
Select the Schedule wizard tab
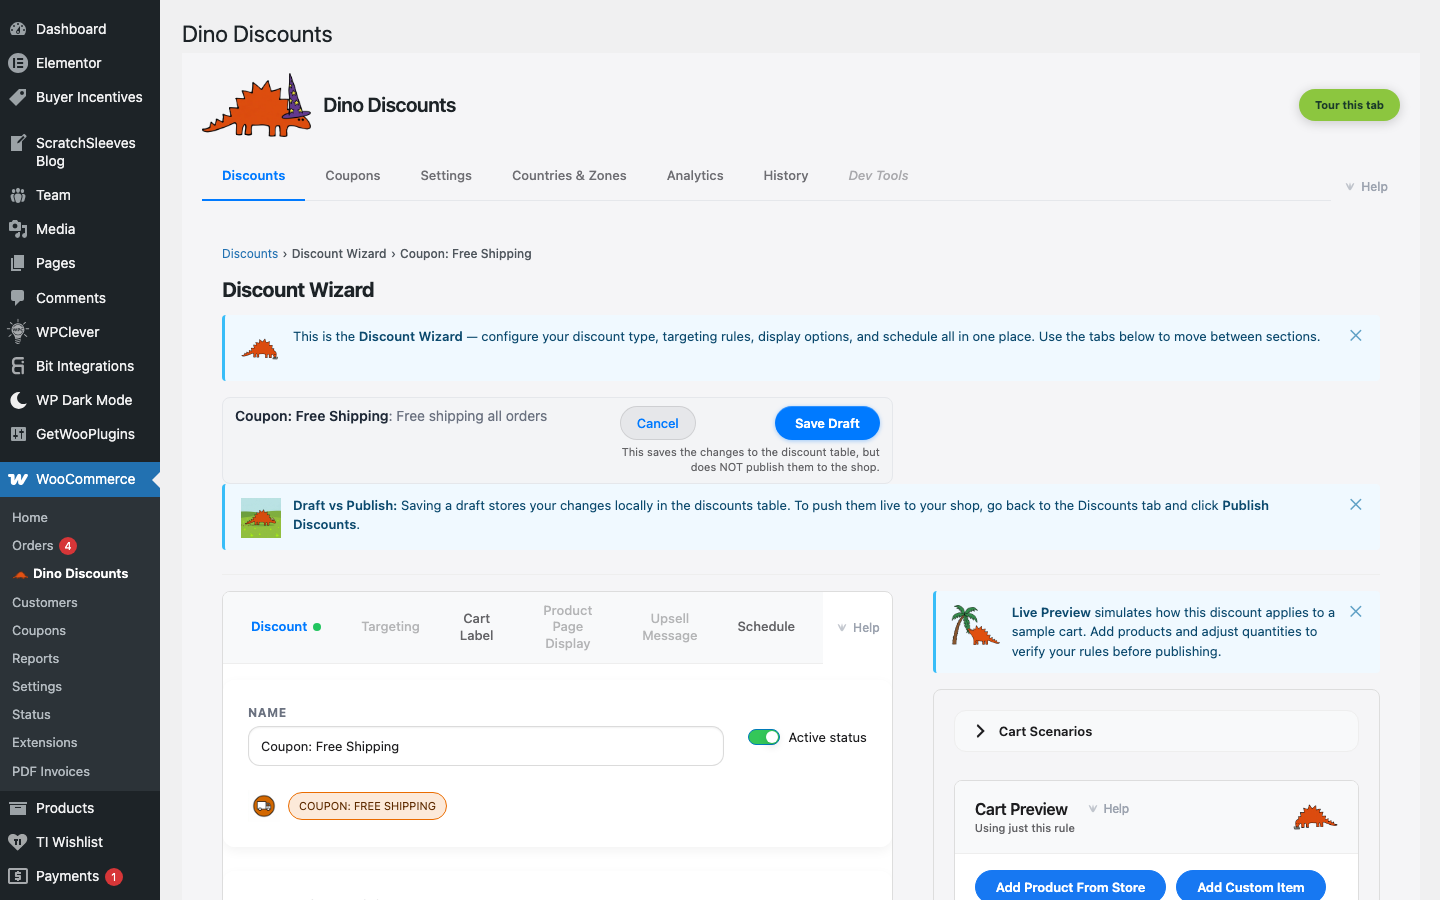point(766,627)
